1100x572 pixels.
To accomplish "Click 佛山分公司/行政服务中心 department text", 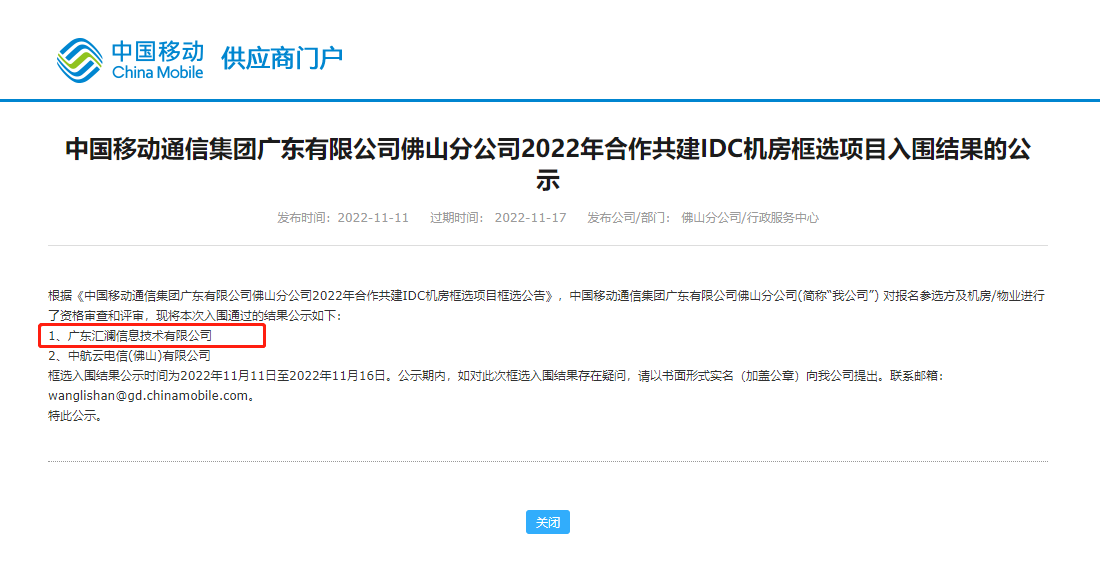I will pos(750,218).
